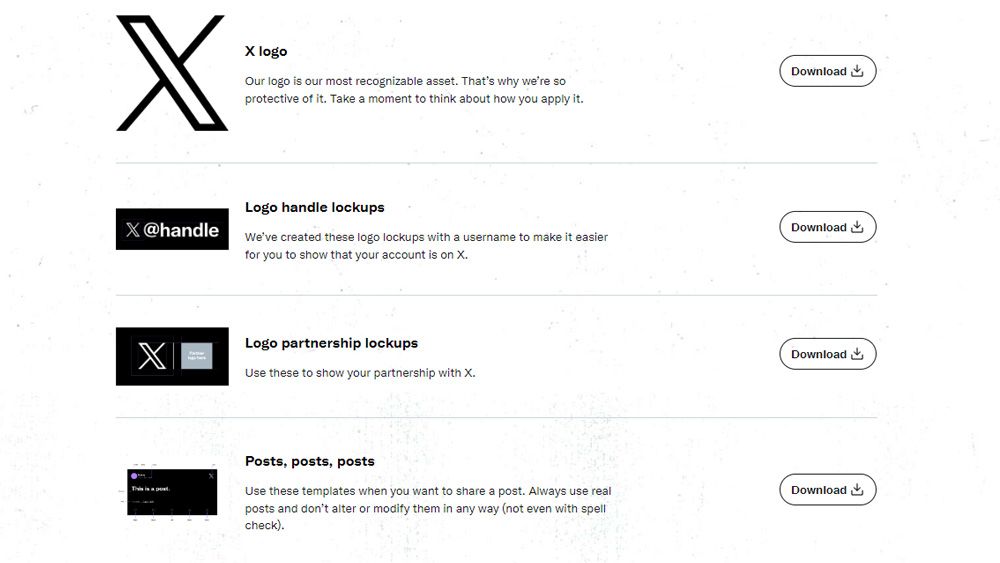Click the small X icon in the partnership lockup thumbnail
The image size is (1000, 563).
point(150,356)
